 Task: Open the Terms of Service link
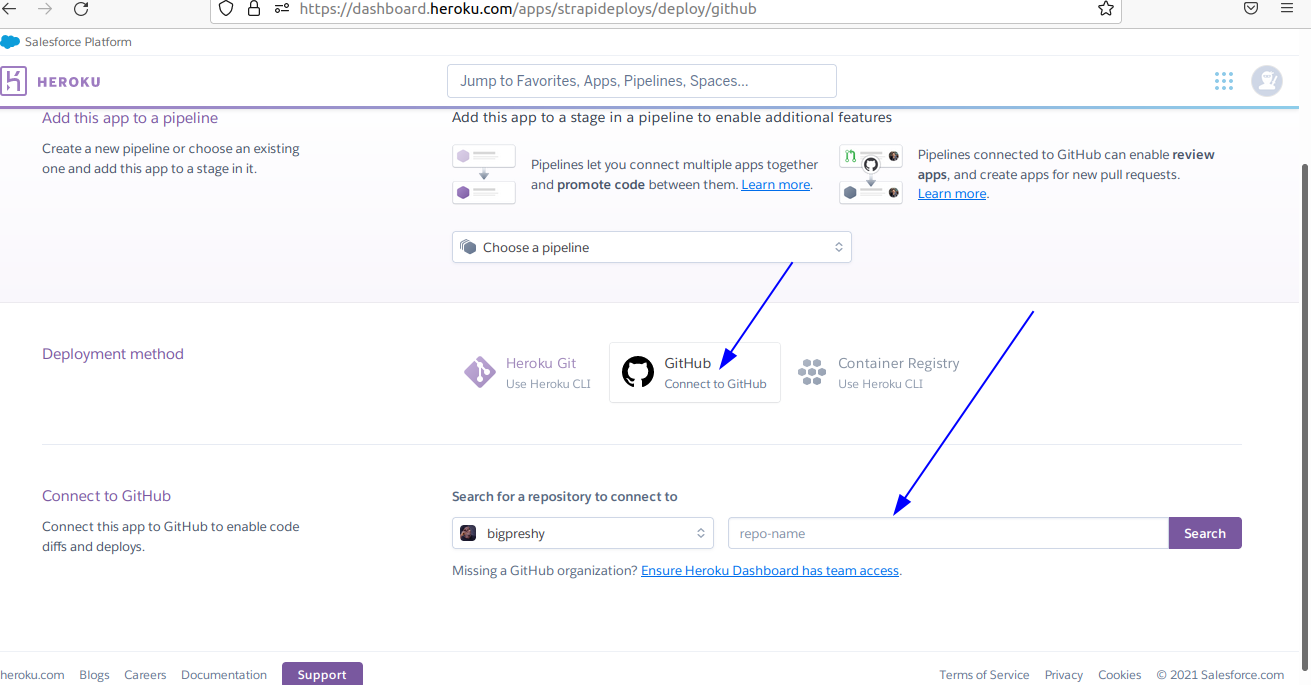pos(984,675)
